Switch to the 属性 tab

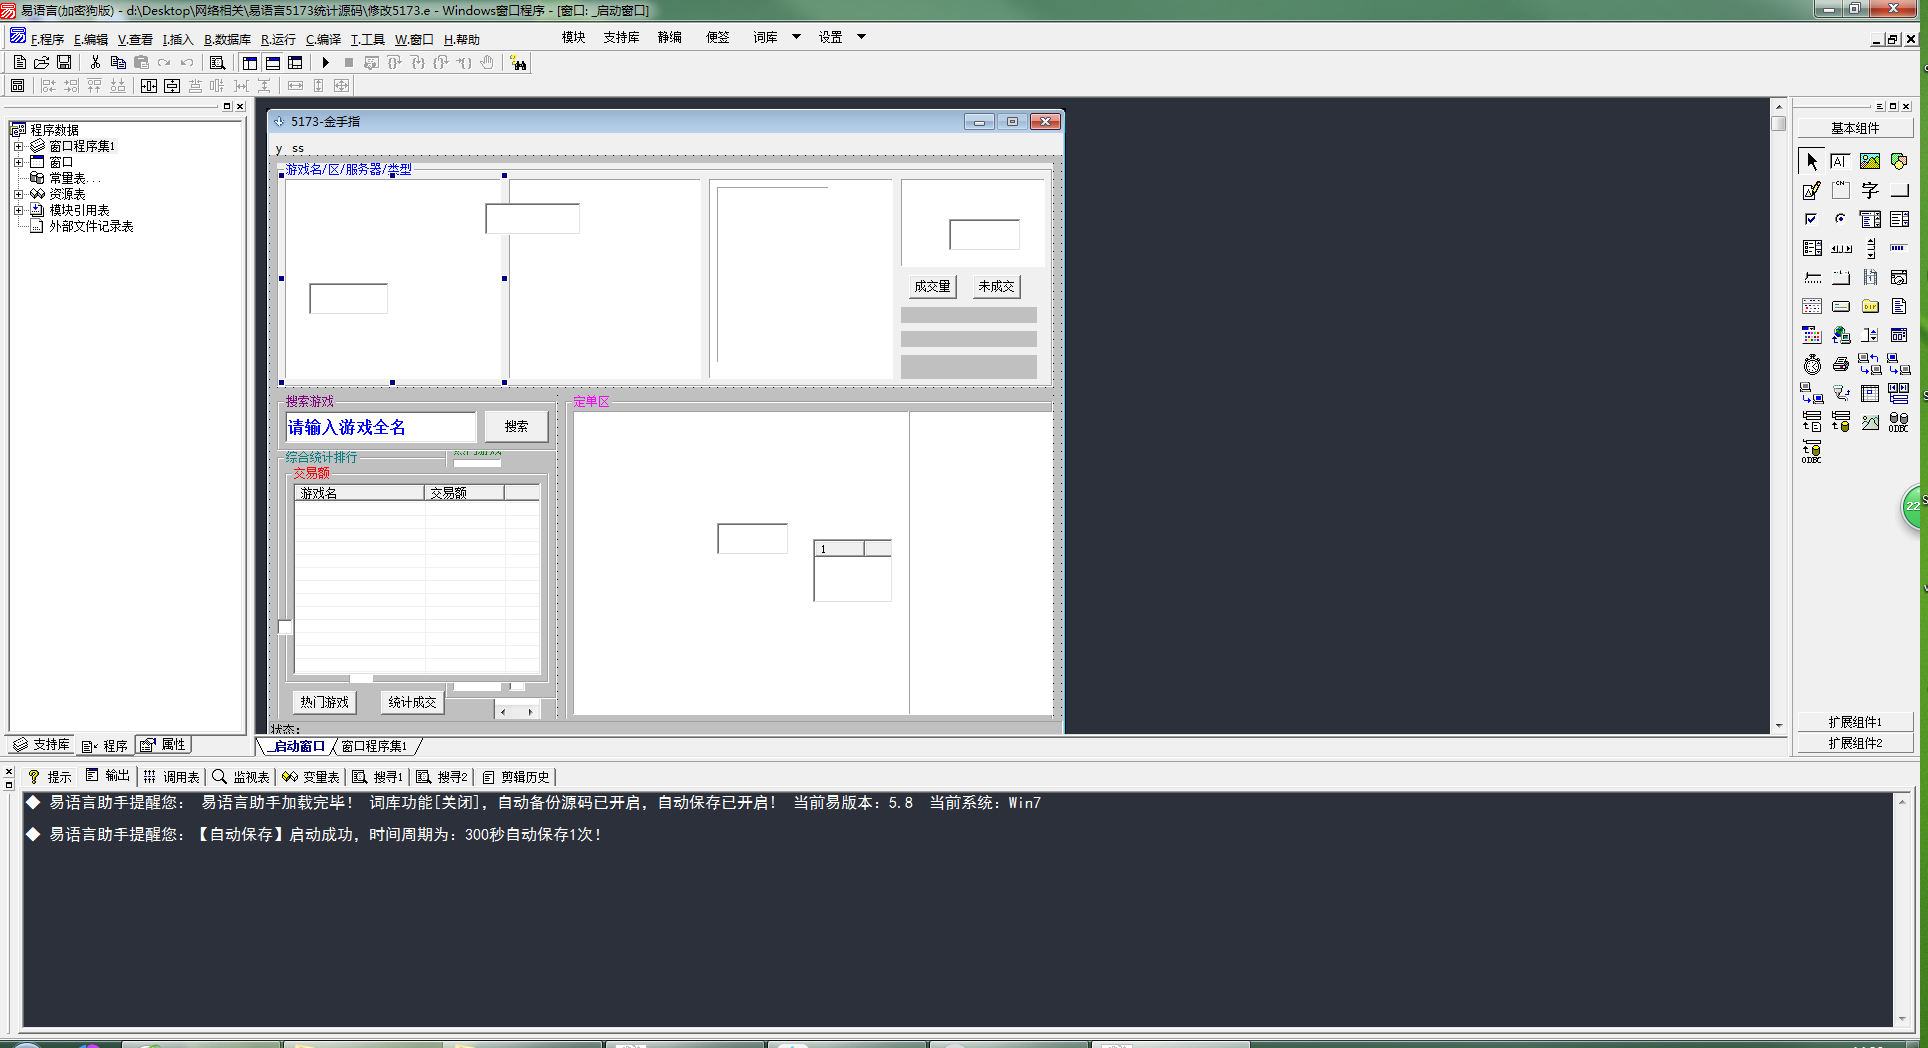click(x=163, y=745)
